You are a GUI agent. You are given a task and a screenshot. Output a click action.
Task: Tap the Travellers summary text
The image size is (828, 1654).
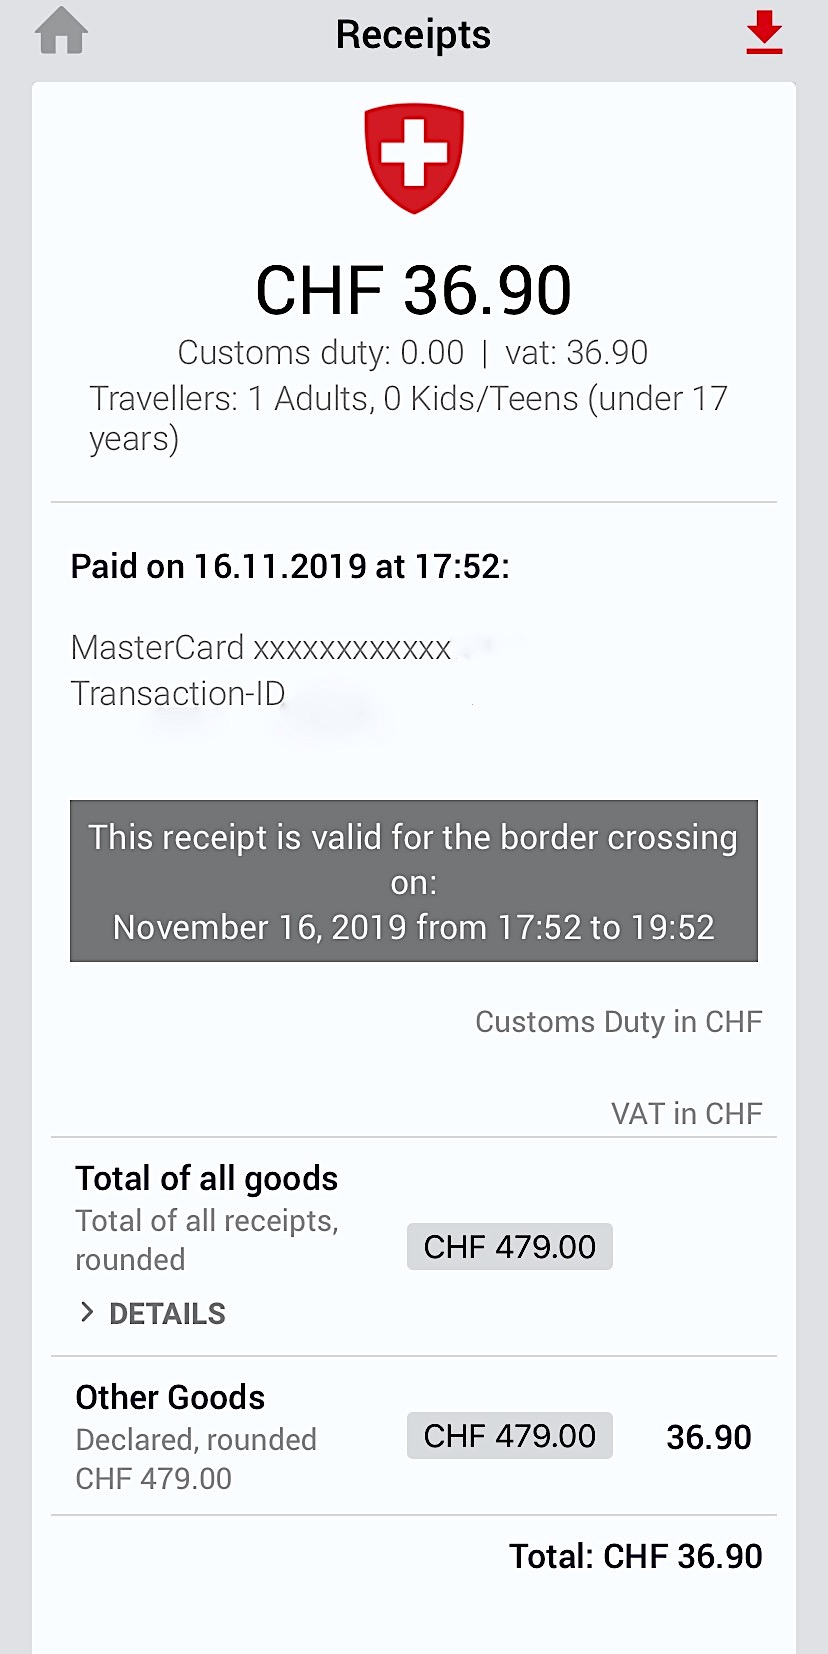[x=409, y=418]
